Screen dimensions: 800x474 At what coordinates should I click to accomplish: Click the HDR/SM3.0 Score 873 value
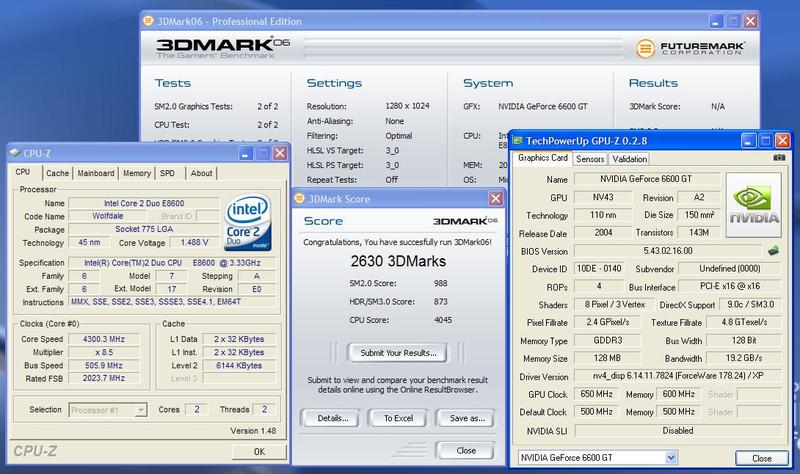440,302
